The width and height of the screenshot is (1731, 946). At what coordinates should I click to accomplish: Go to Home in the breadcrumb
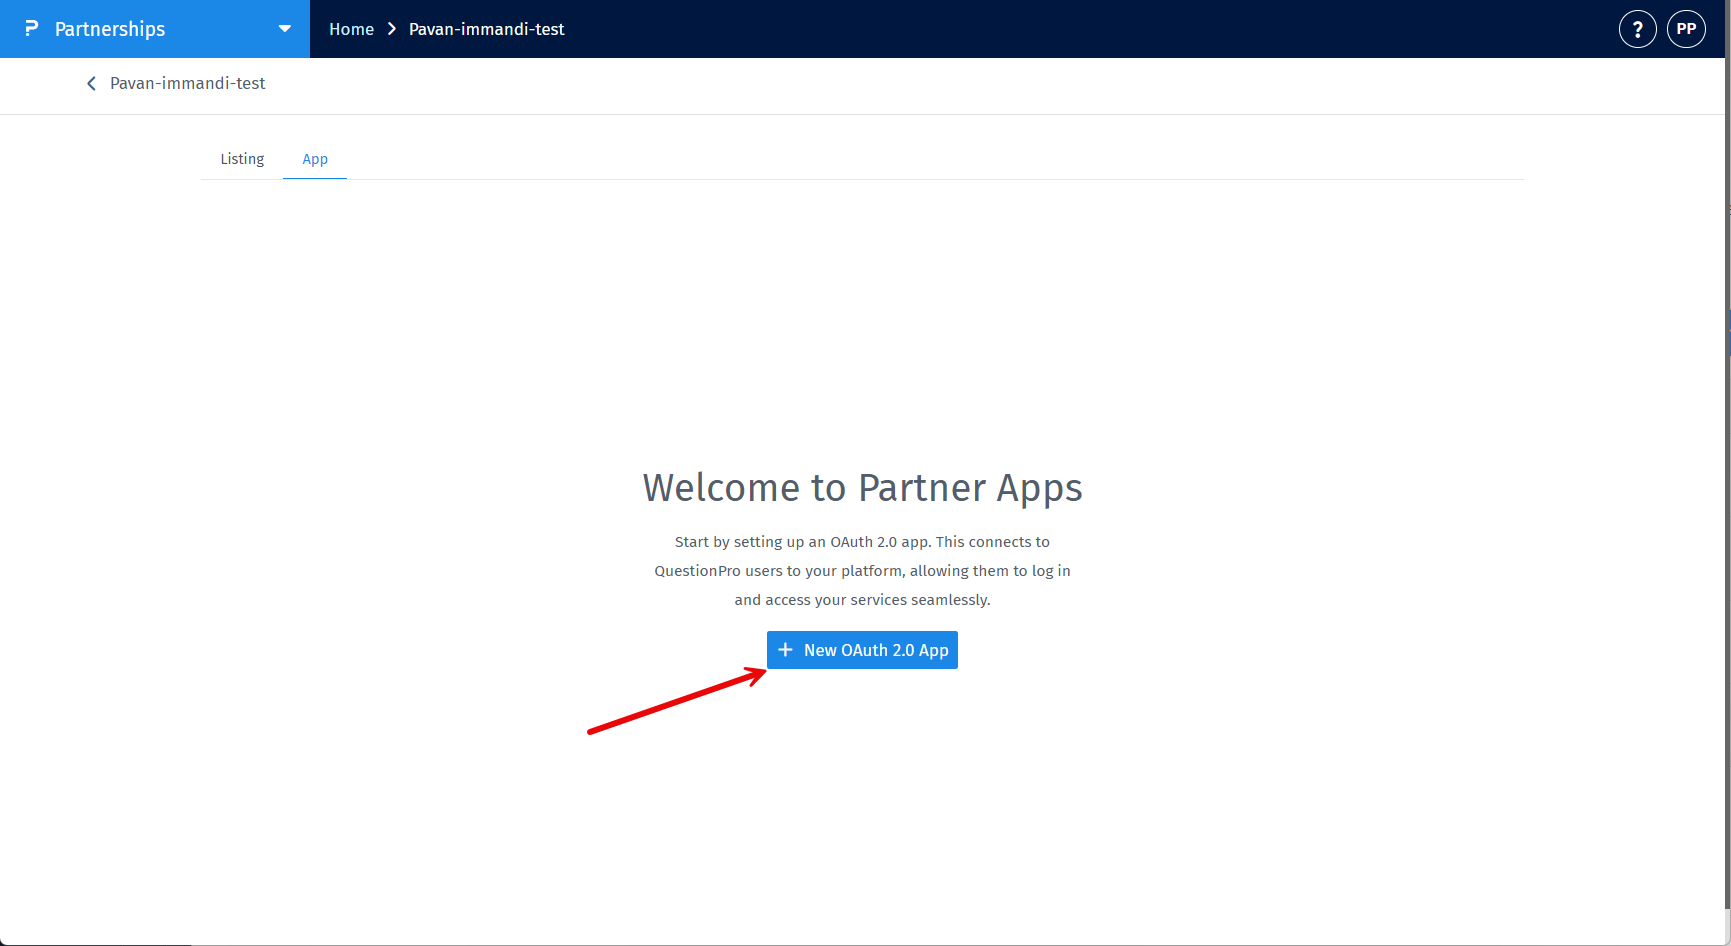pyautogui.click(x=351, y=29)
